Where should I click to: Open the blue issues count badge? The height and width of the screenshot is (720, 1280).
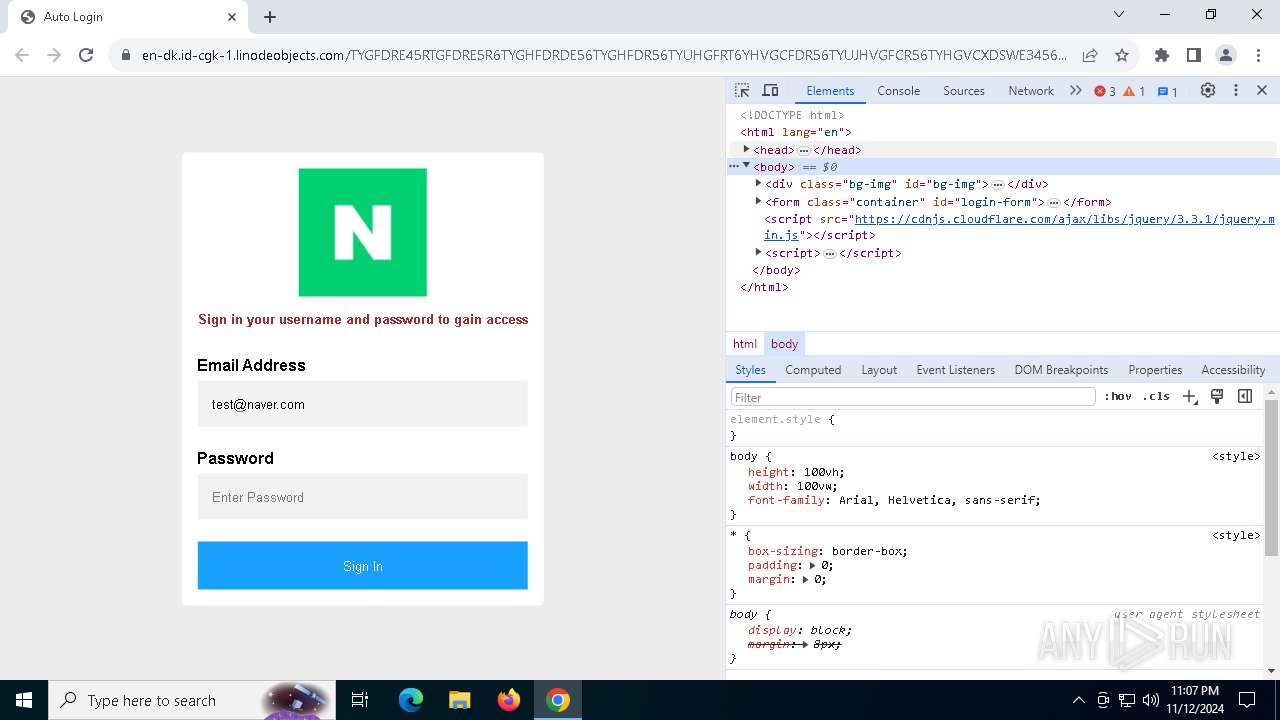pyautogui.click(x=1167, y=91)
